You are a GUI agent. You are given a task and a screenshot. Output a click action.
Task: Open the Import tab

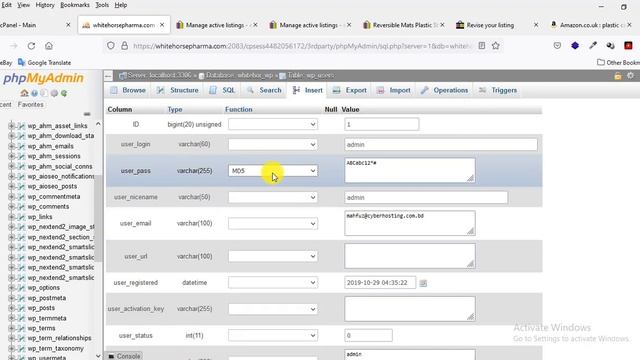[394, 90]
